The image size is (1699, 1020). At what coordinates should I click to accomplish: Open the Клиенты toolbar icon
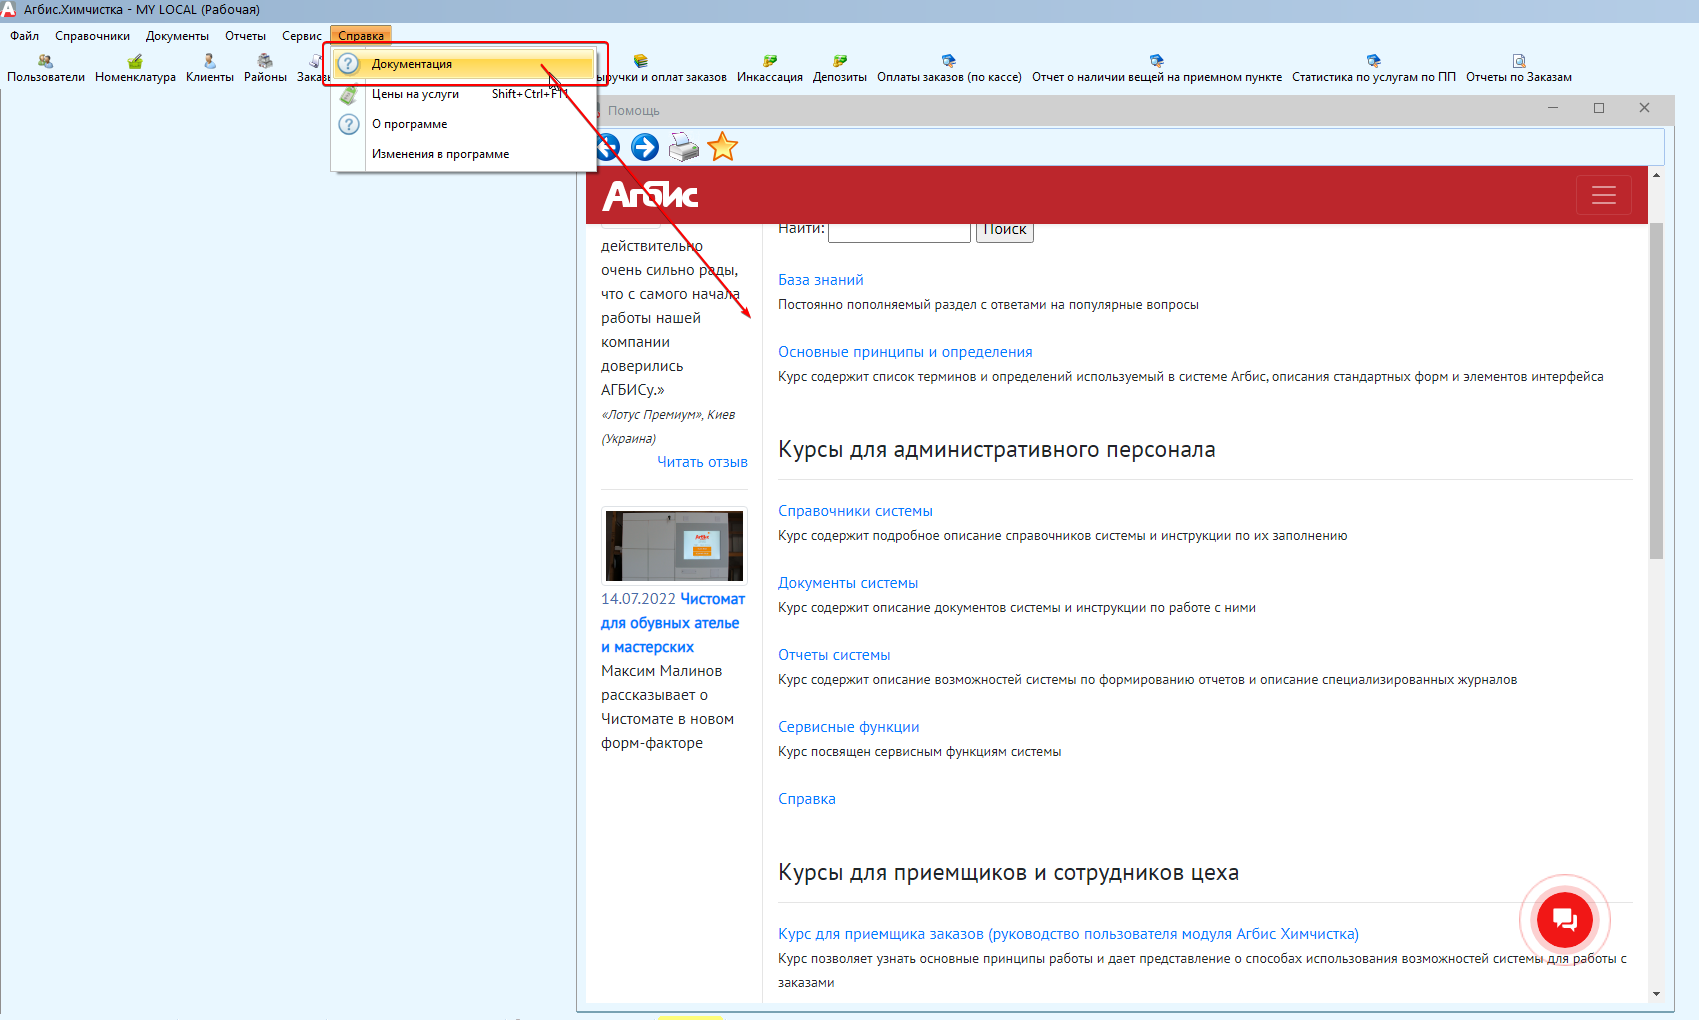(210, 69)
